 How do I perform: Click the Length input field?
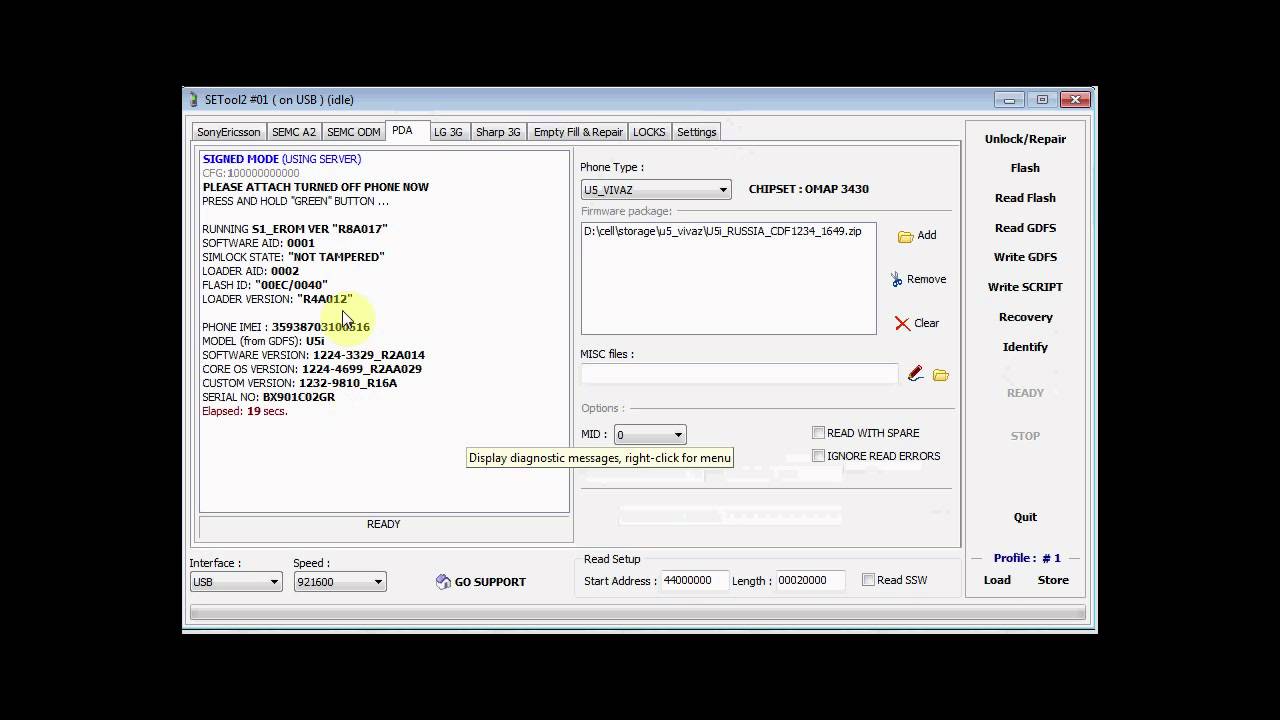tap(810, 580)
